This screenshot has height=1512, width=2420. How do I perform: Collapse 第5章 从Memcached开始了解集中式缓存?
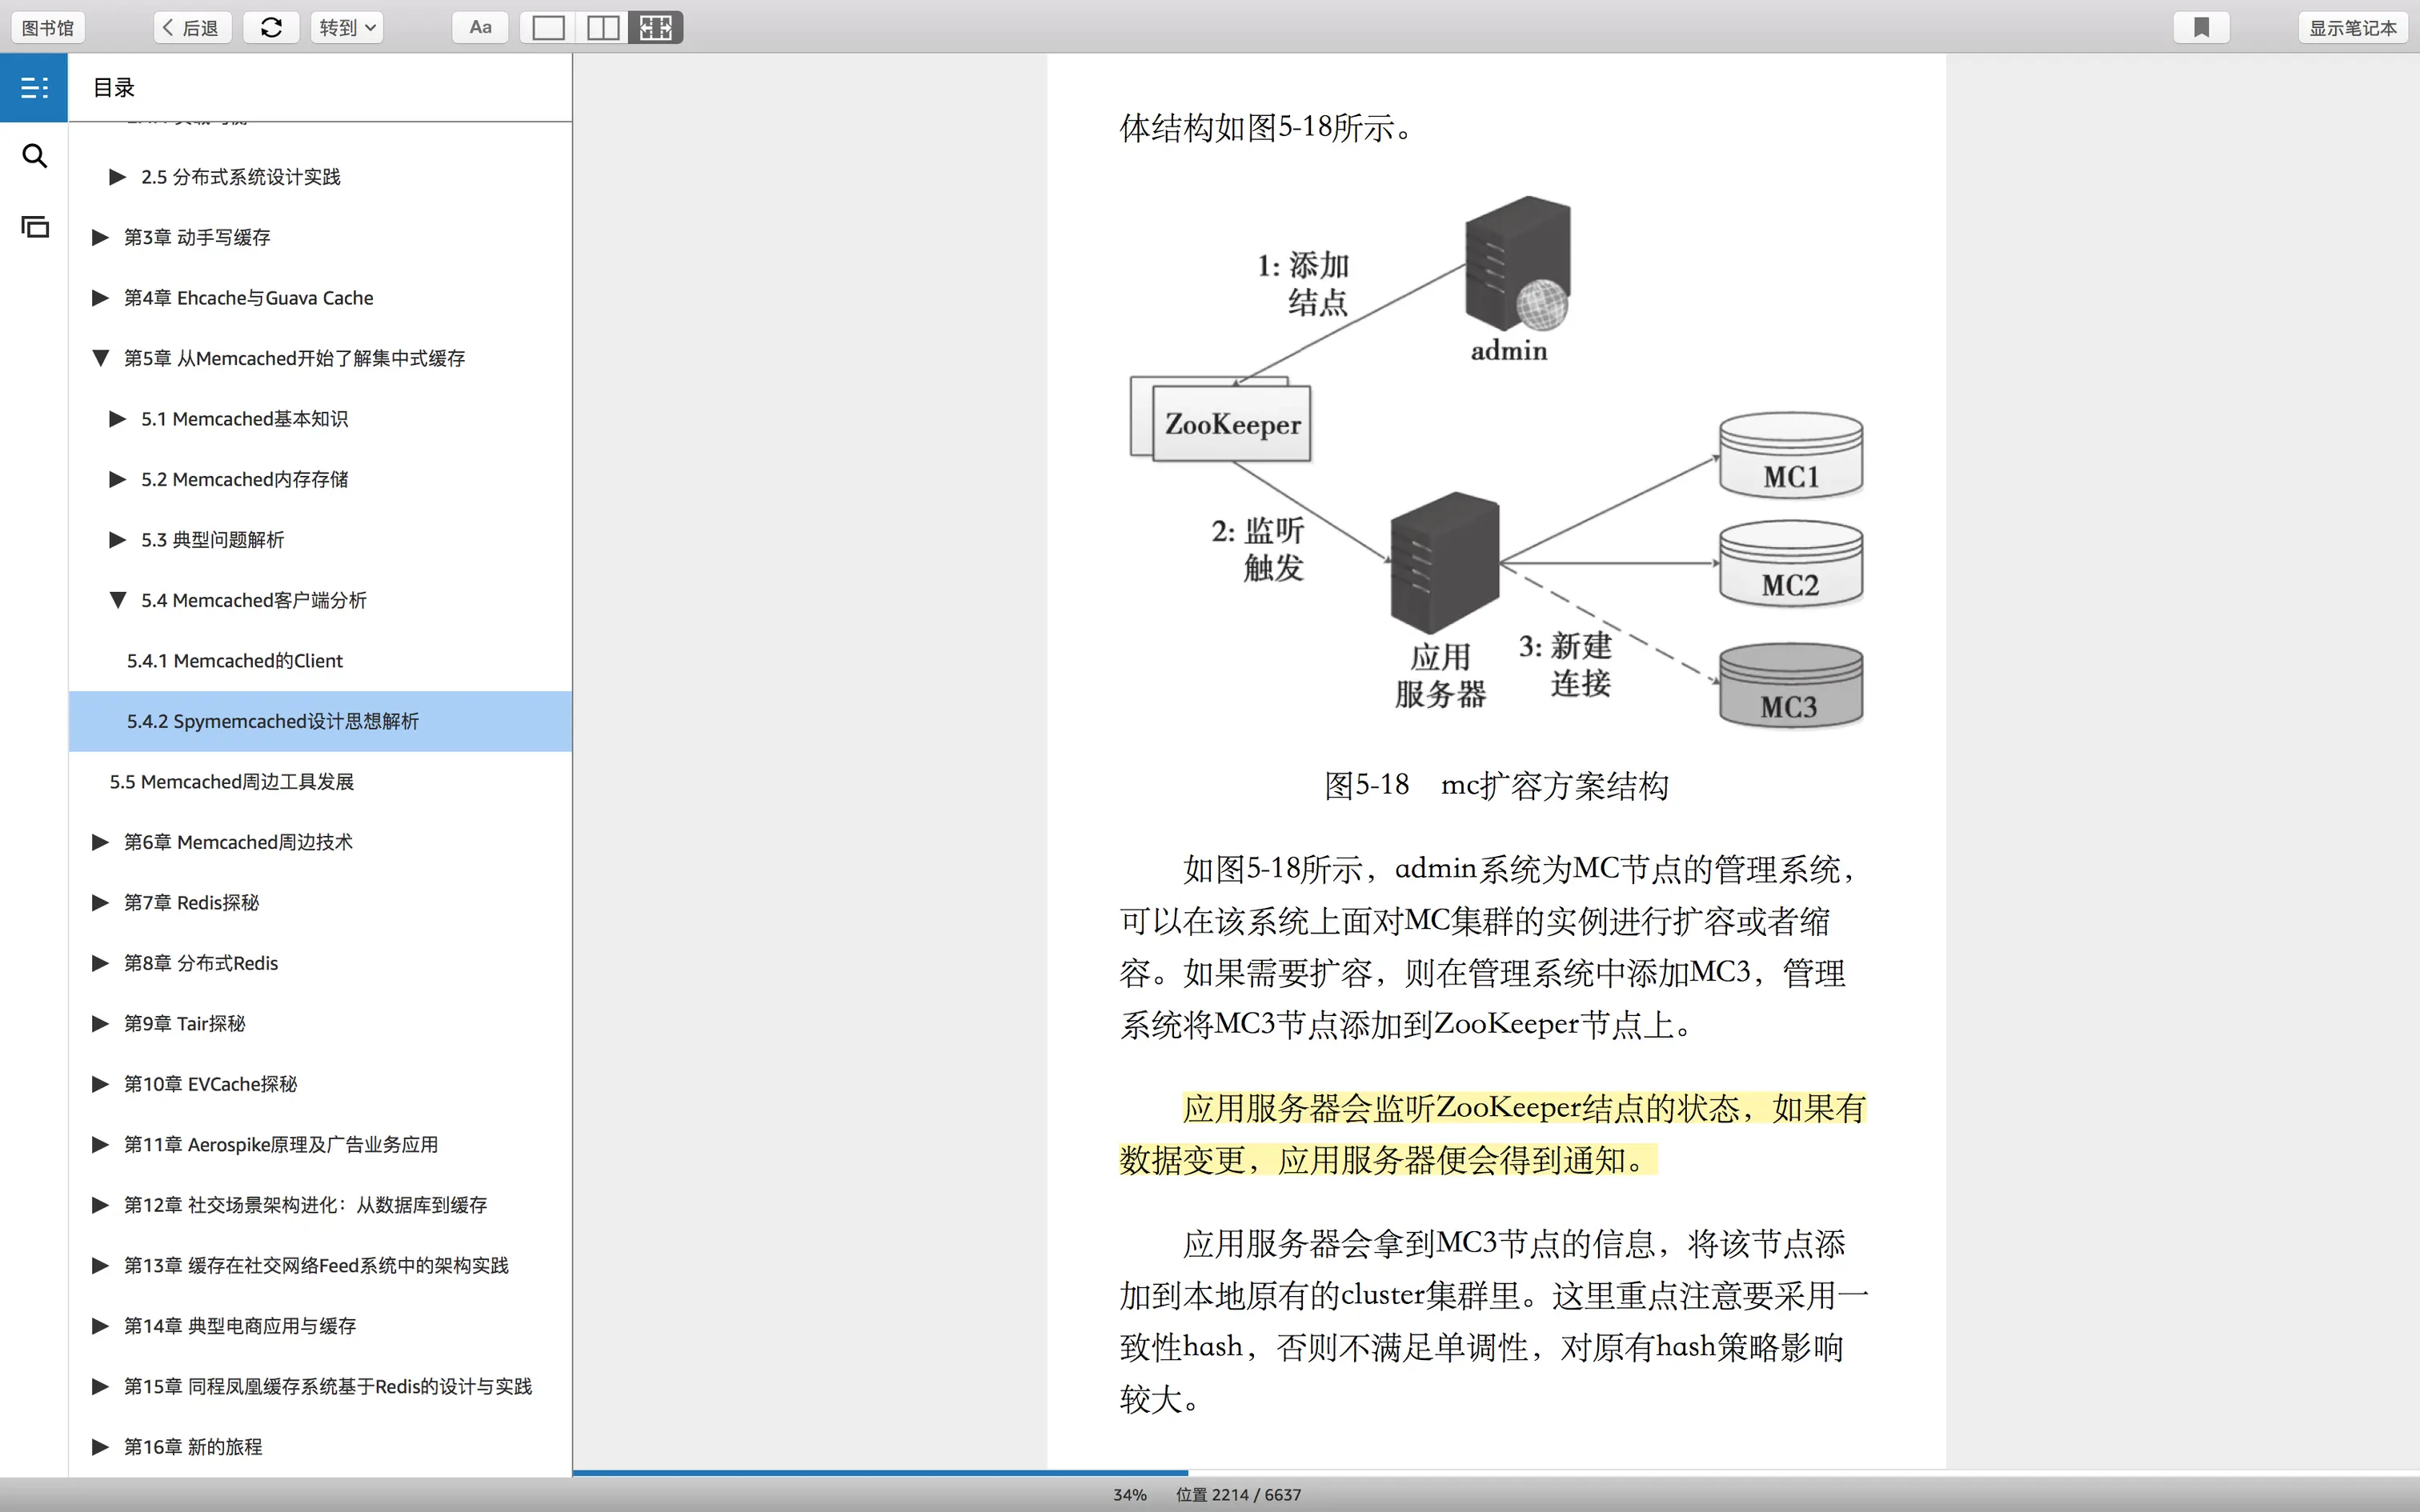click(100, 358)
